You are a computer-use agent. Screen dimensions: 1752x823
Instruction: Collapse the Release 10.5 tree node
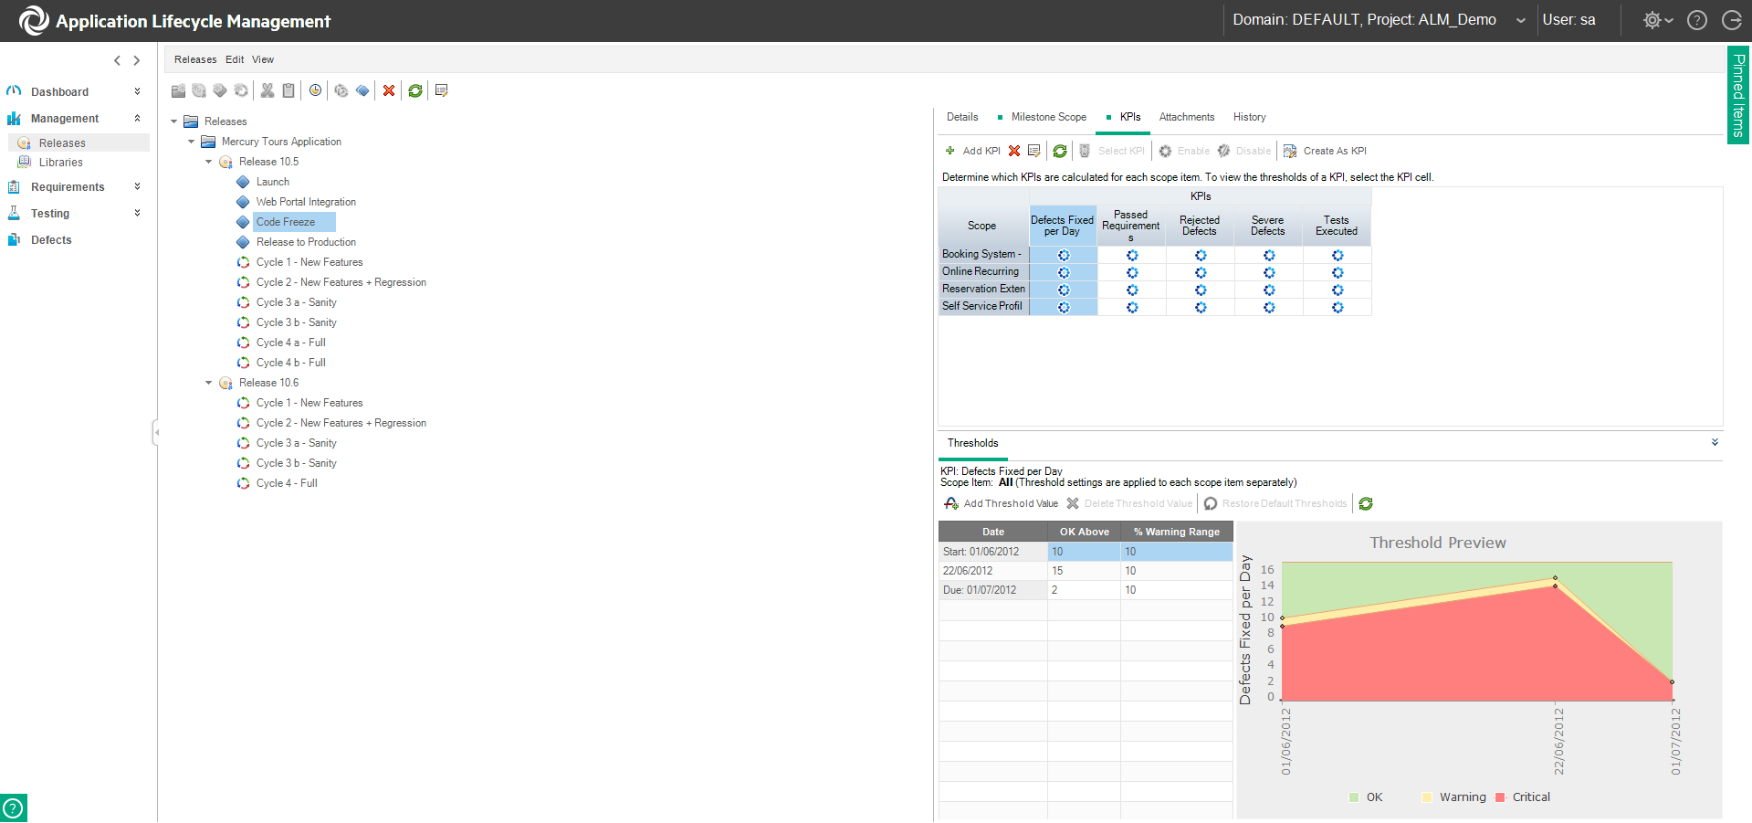(209, 162)
